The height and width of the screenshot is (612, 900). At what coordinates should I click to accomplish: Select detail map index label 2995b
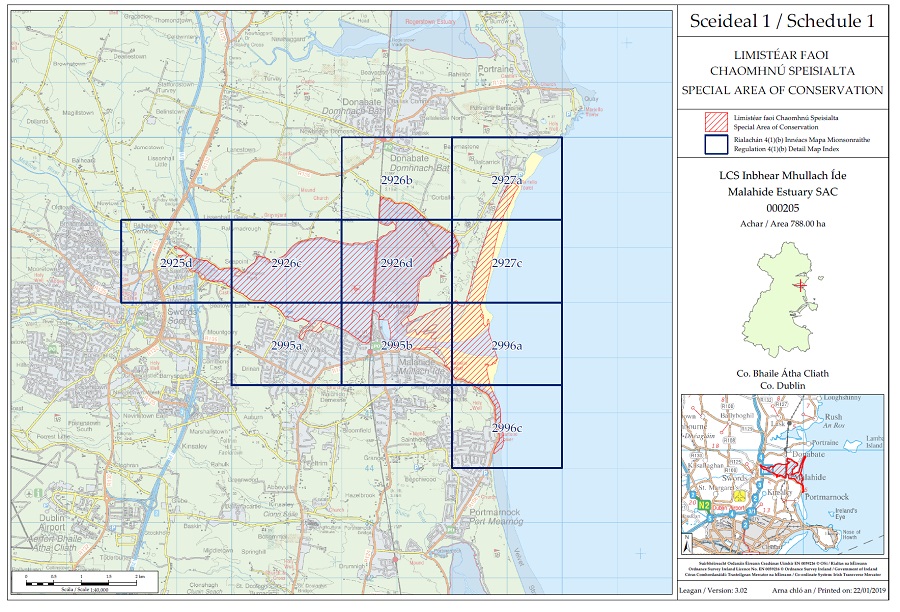coord(397,346)
